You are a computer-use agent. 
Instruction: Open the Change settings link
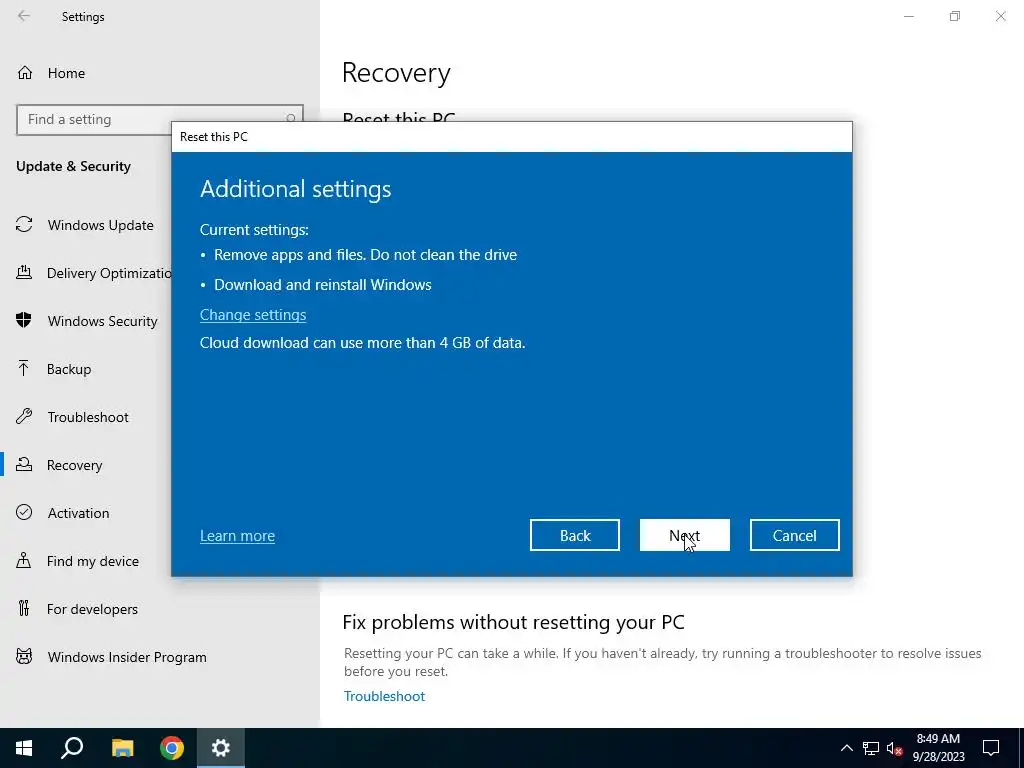click(253, 315)
